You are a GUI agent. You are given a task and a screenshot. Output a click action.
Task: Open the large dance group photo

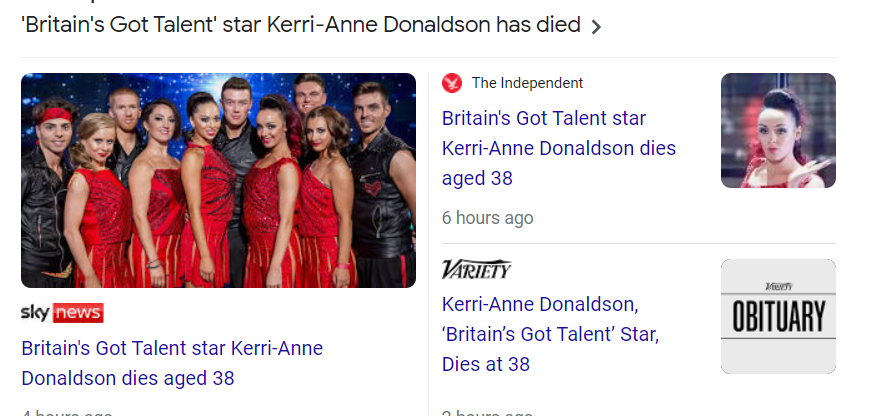click(x=218, y=180)
